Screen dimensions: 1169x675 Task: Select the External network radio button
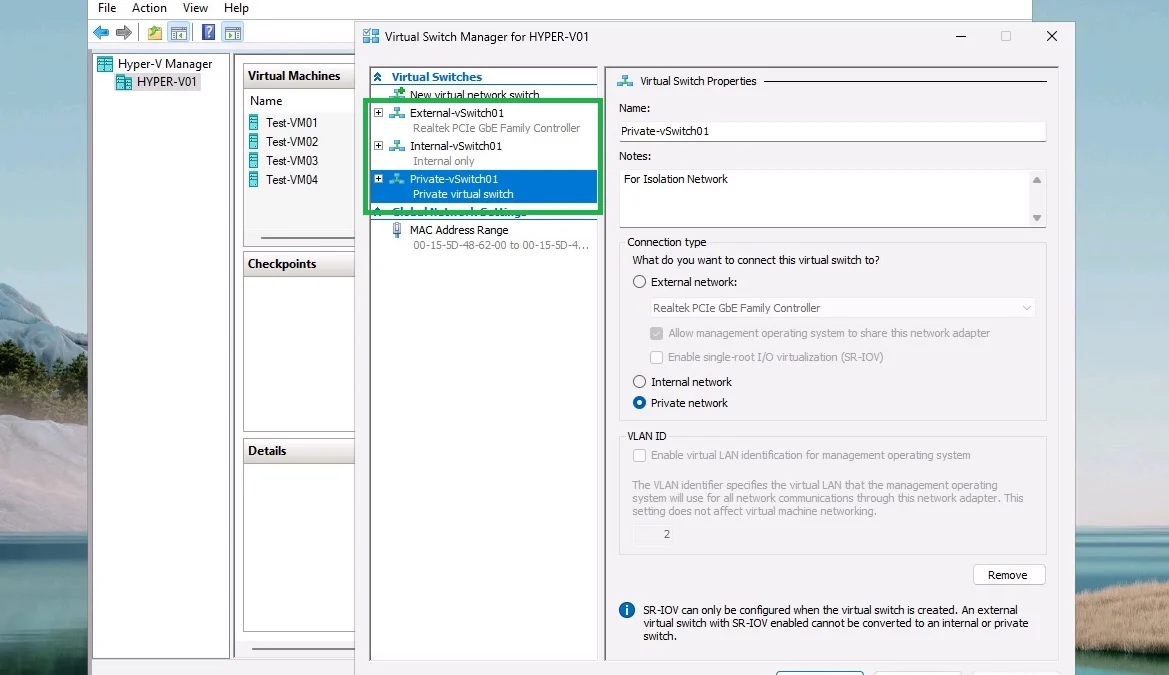click(640, 282)
